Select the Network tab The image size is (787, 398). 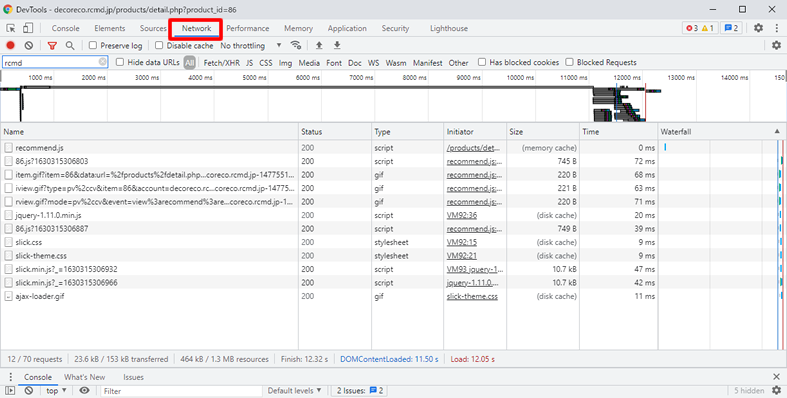(196, 28)
